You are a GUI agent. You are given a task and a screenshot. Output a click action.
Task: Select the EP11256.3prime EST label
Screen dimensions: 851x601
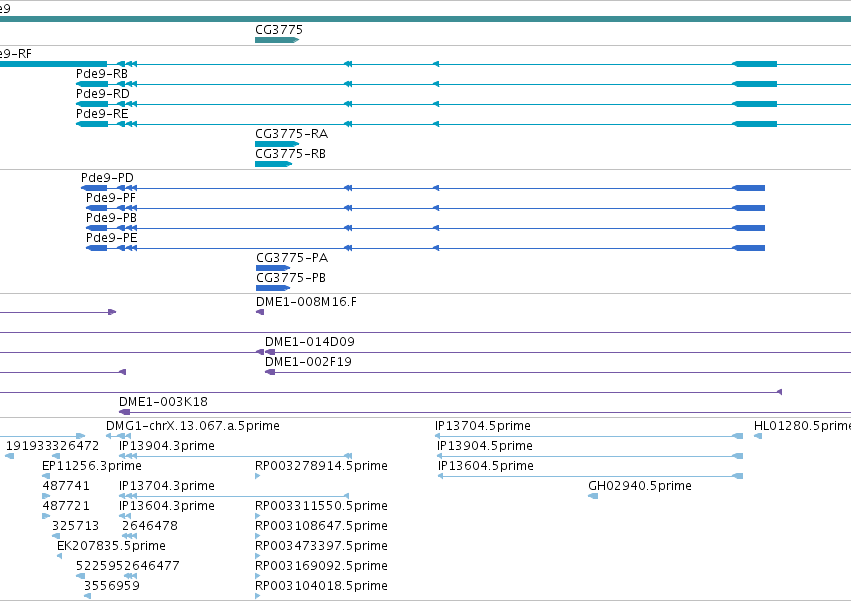pos(92,466)
